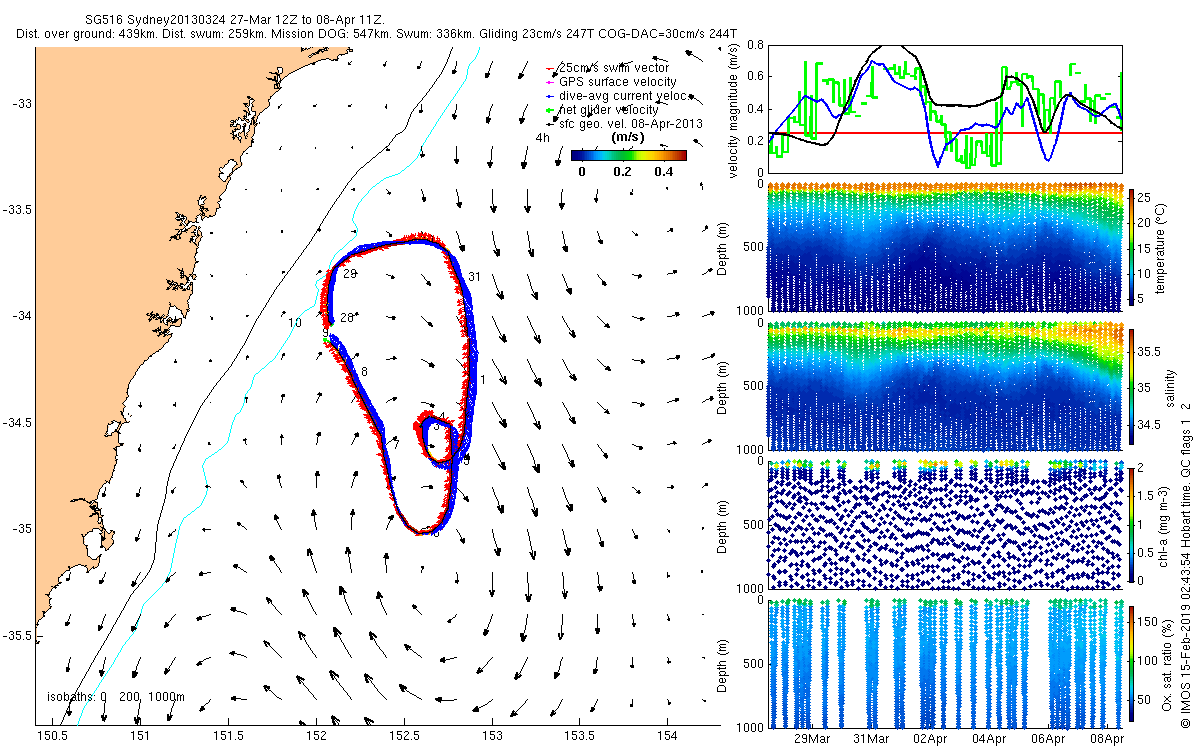
Task: Click the '35.5' tick on the salinity colorbar
Action: (x=1150, y=352)
